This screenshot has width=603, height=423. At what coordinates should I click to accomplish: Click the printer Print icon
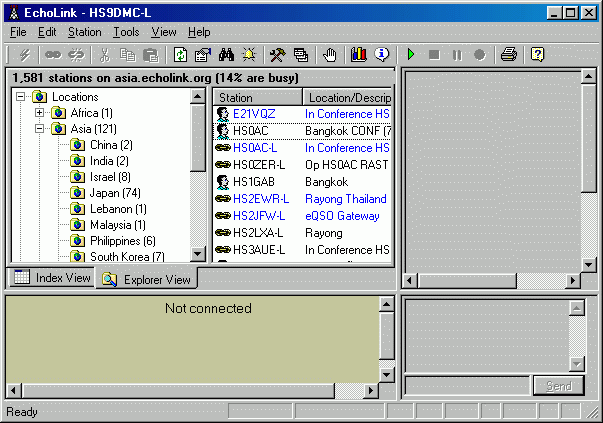tap(509, 55)
